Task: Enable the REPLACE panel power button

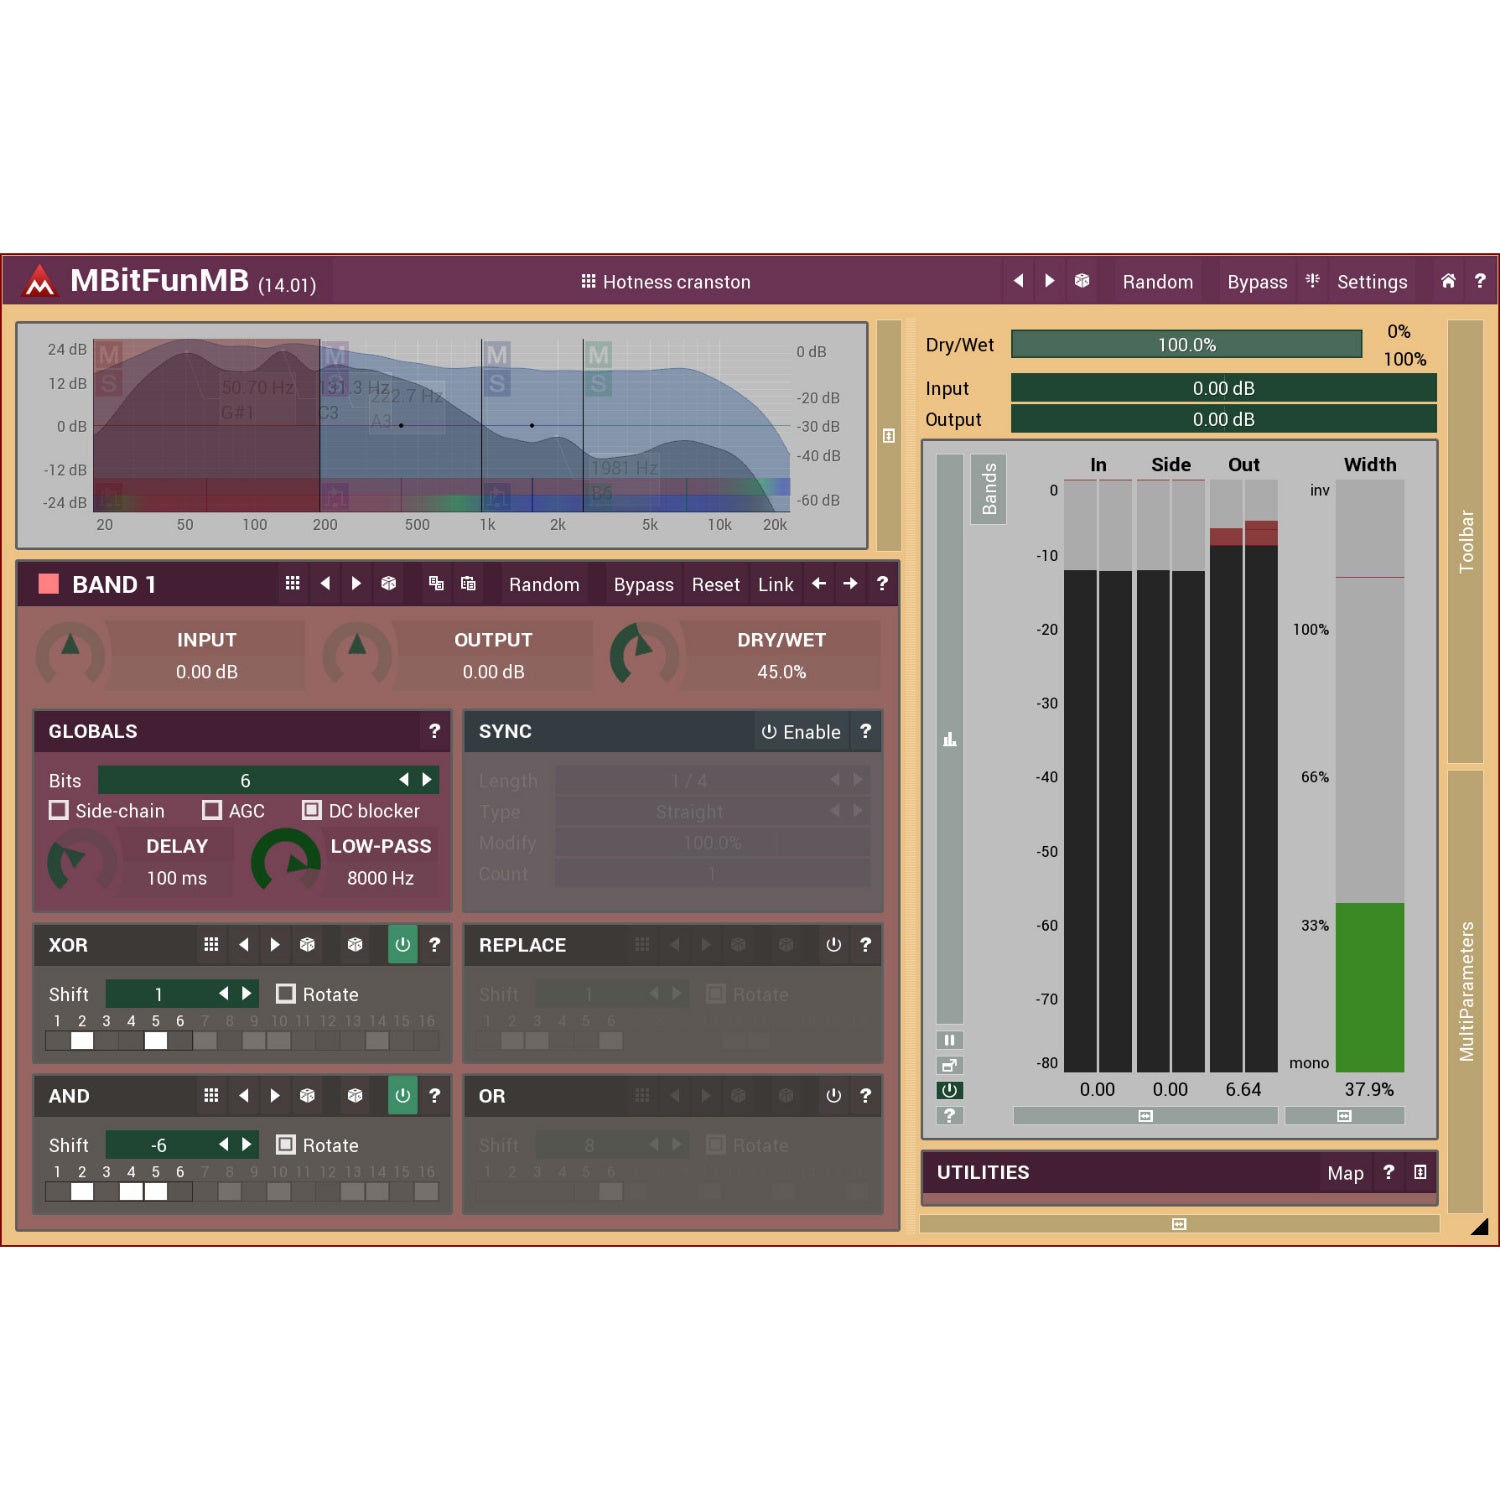Action: pyautogui.click(x=833, y=944)
